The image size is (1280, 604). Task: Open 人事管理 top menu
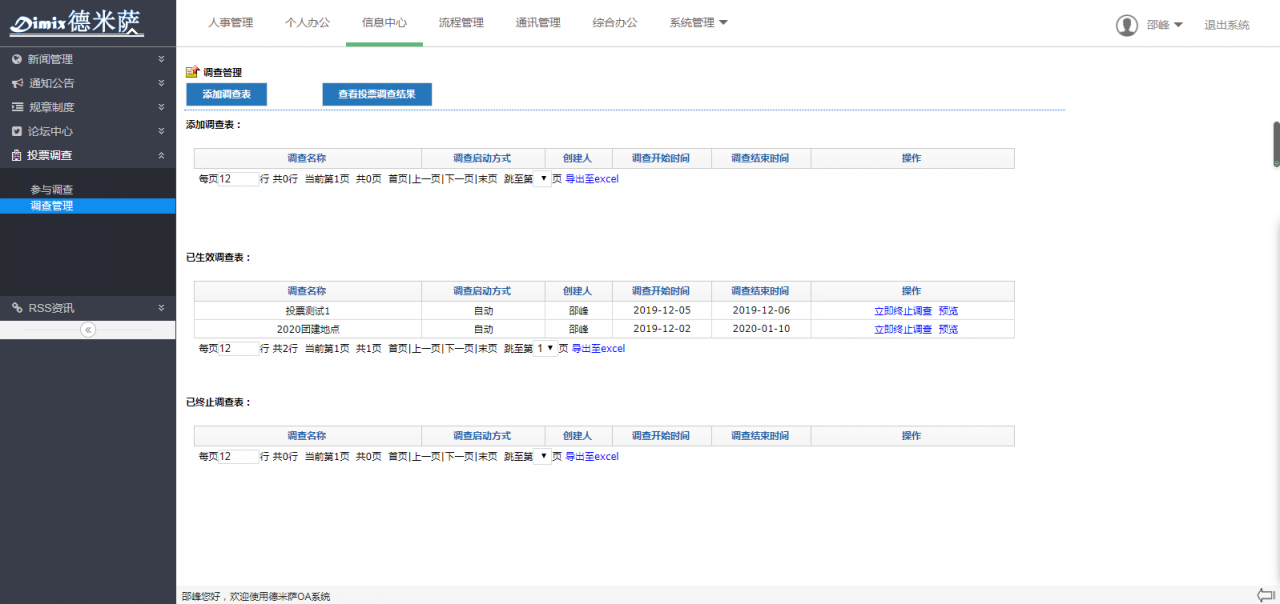pos(231,22)
